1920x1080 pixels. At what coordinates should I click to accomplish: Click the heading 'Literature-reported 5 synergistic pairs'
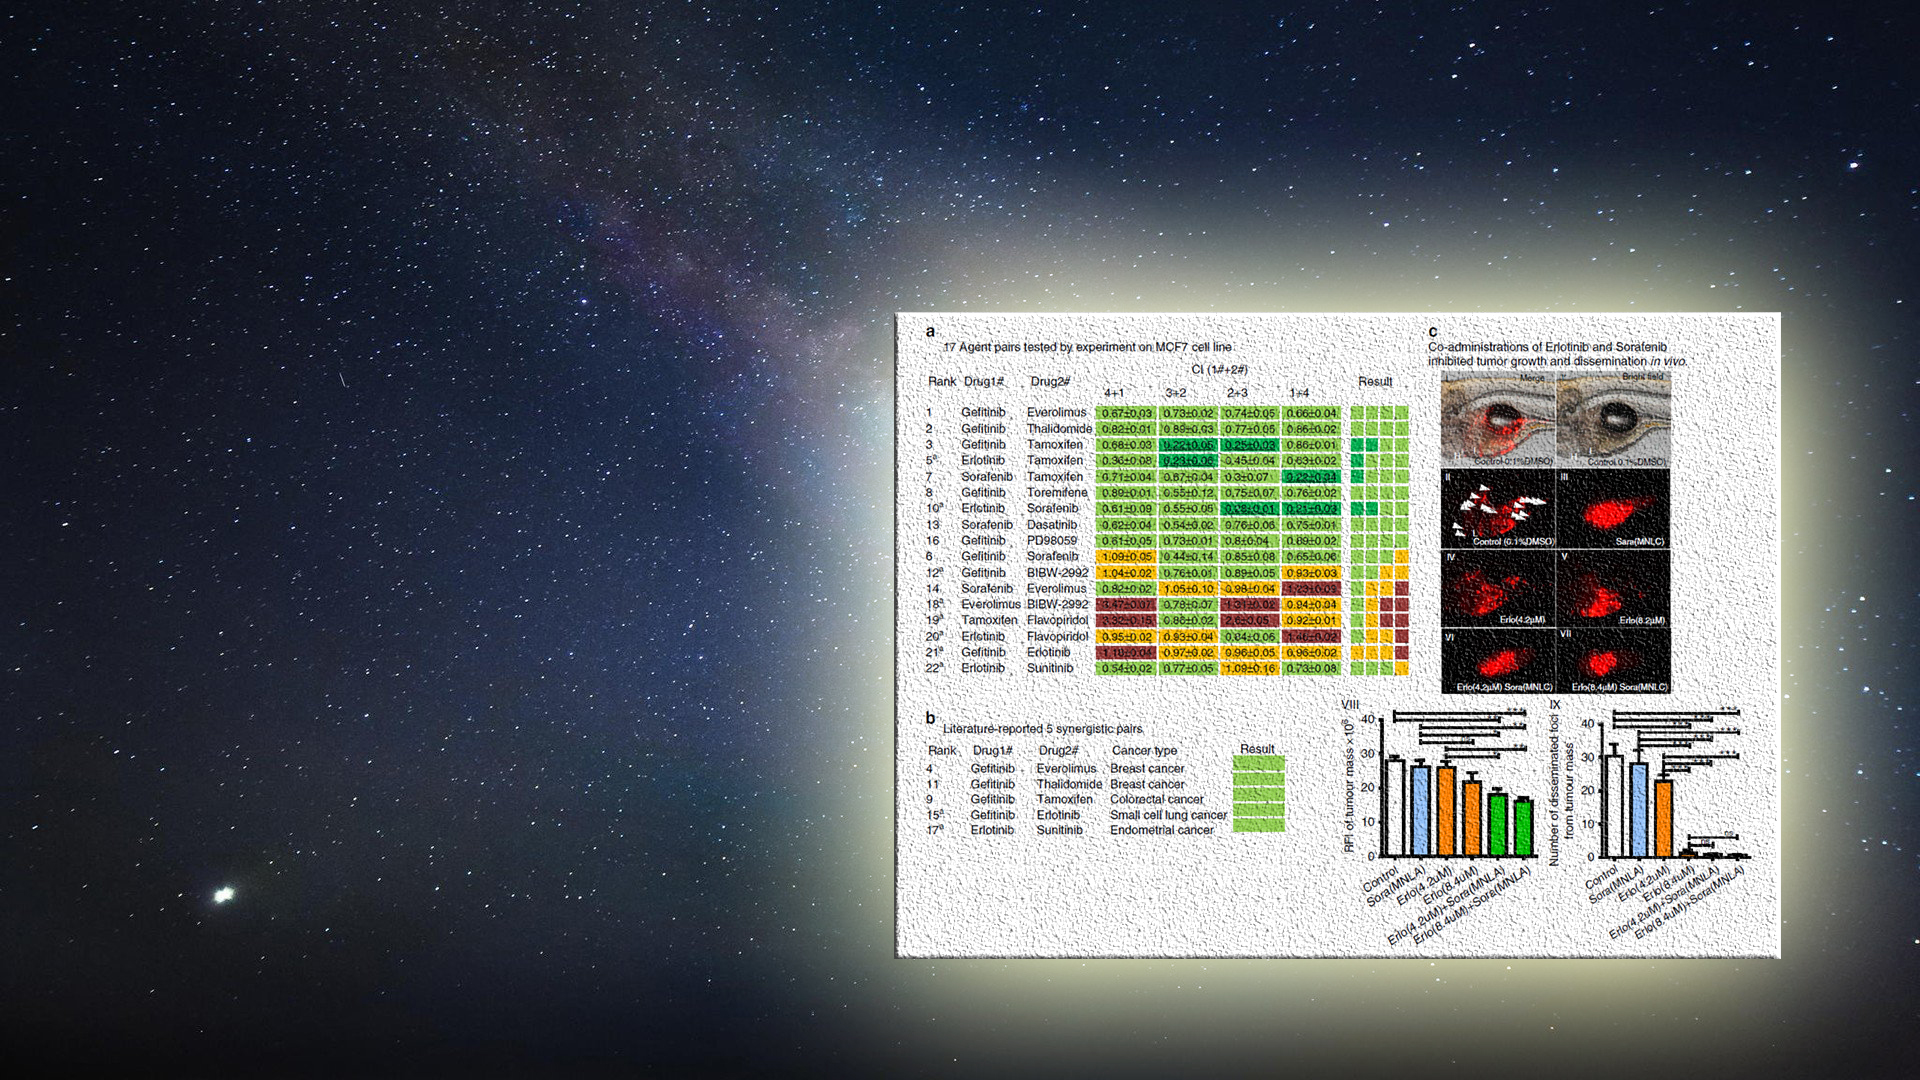(1043, 729)
